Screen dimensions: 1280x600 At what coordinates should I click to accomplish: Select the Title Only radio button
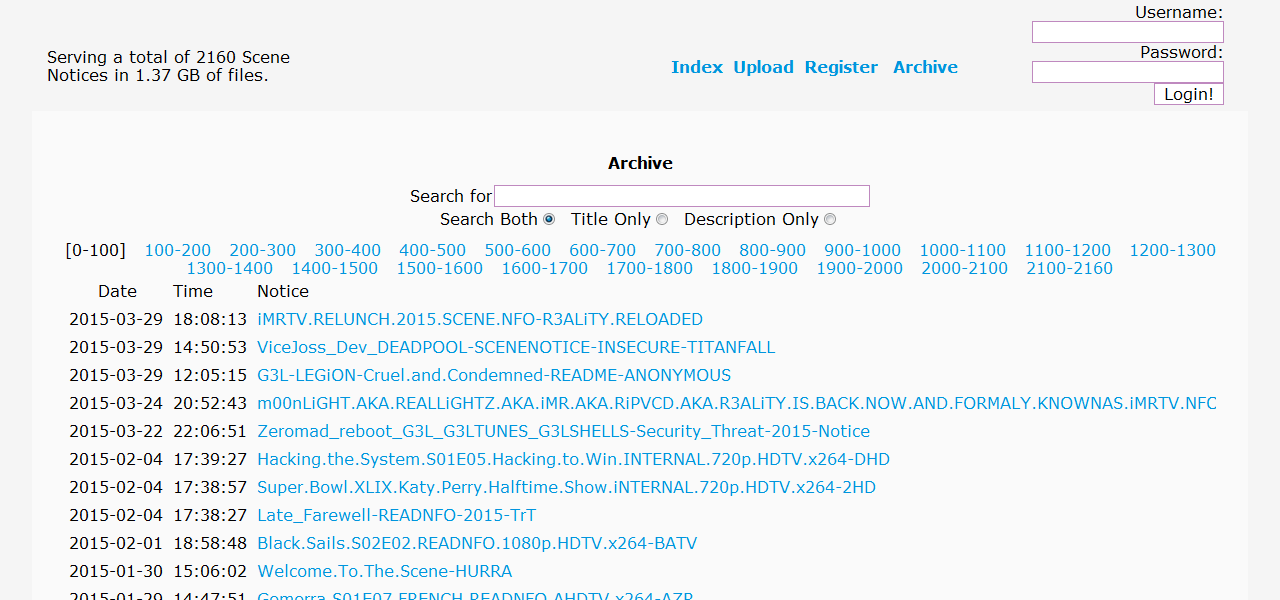click(x=661, y=220)
